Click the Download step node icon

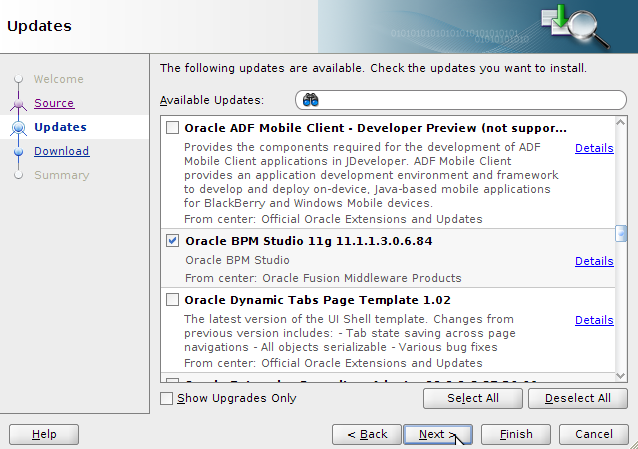tap(18, 152)
